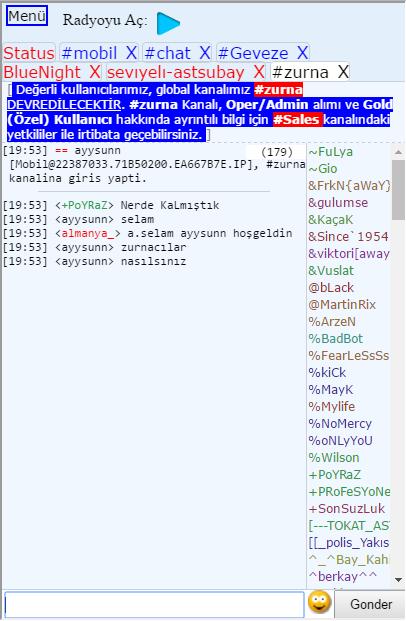Select user %MayK in the list
The height and width of the screenshot is (621, 406).
[331, 390]
